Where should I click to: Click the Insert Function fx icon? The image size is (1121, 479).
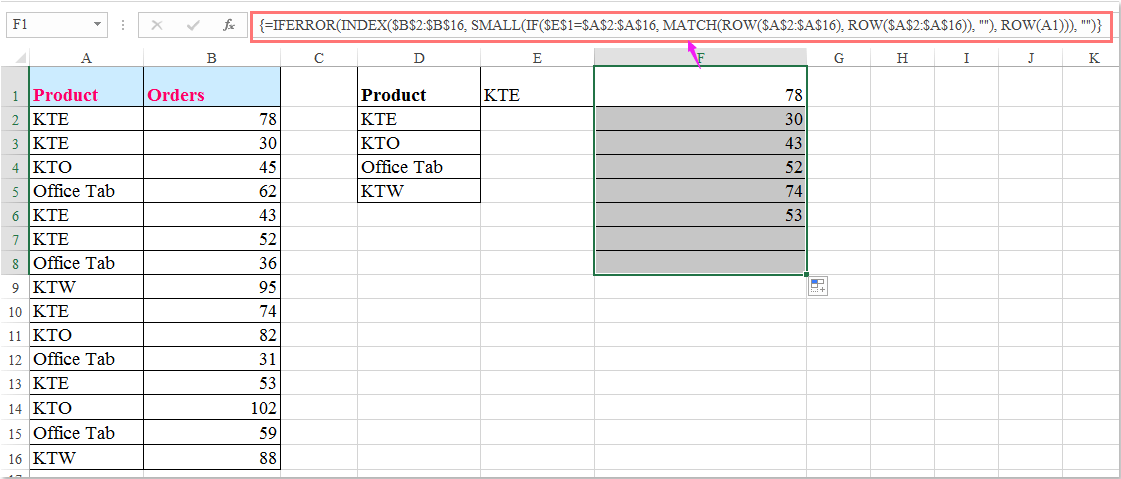[x=229, y=24]
